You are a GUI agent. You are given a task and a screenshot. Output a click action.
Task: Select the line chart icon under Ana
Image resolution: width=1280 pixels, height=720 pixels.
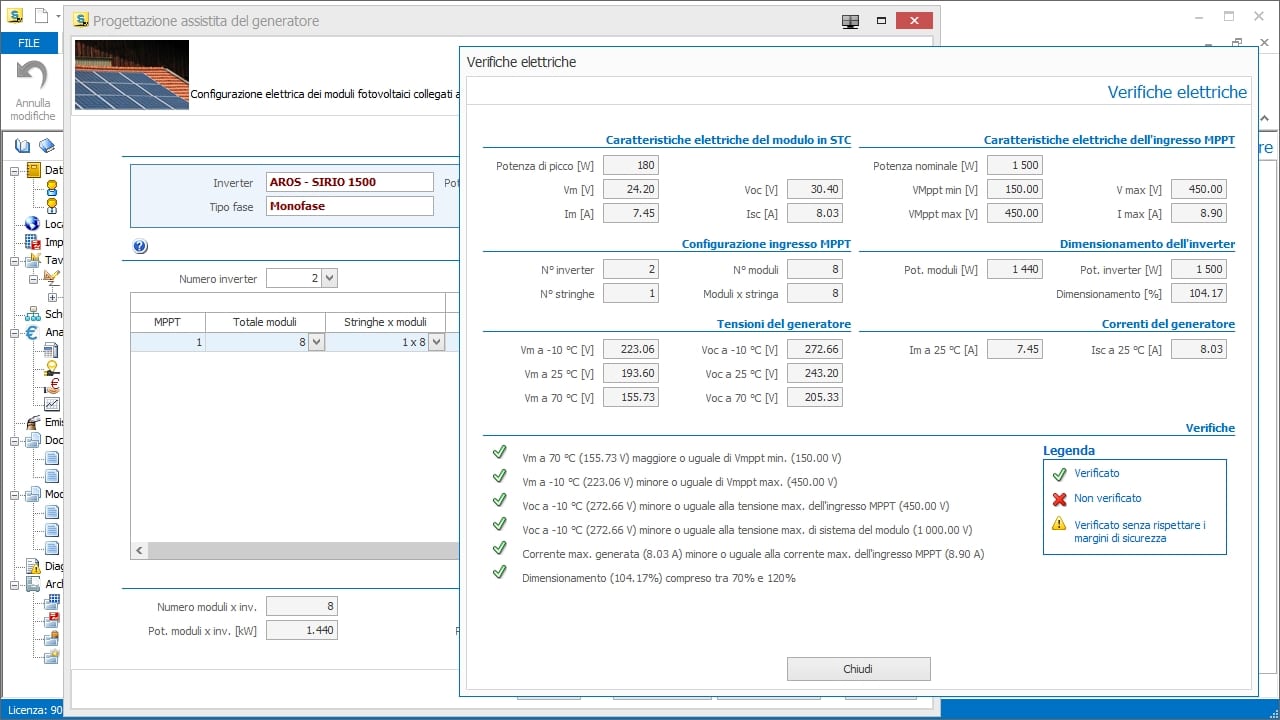point(52,404)
